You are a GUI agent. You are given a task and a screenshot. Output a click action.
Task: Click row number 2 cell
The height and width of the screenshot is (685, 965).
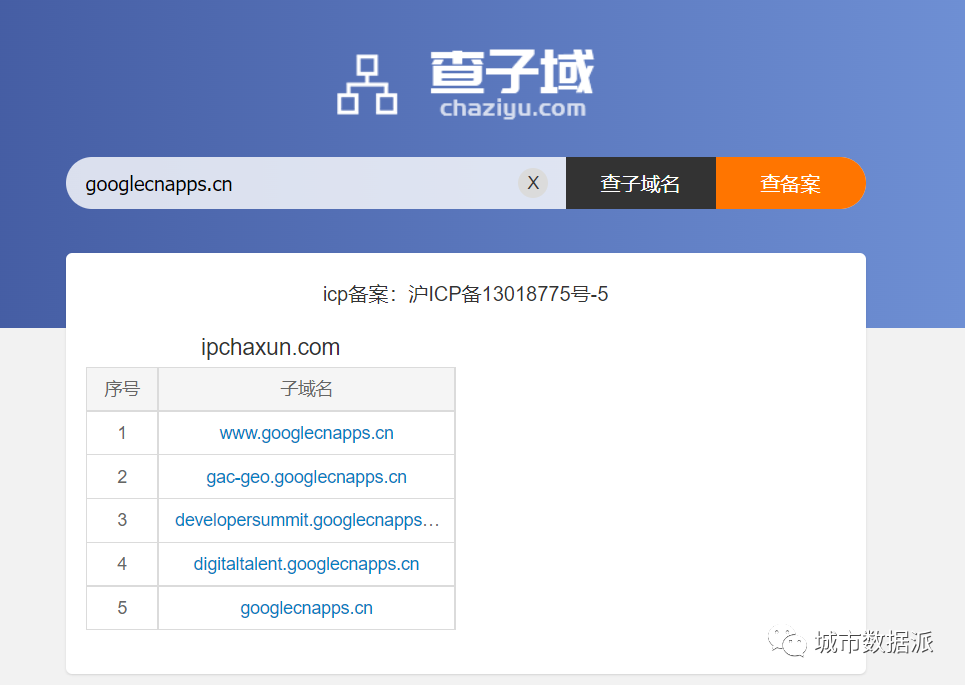(x=122, y=477)
